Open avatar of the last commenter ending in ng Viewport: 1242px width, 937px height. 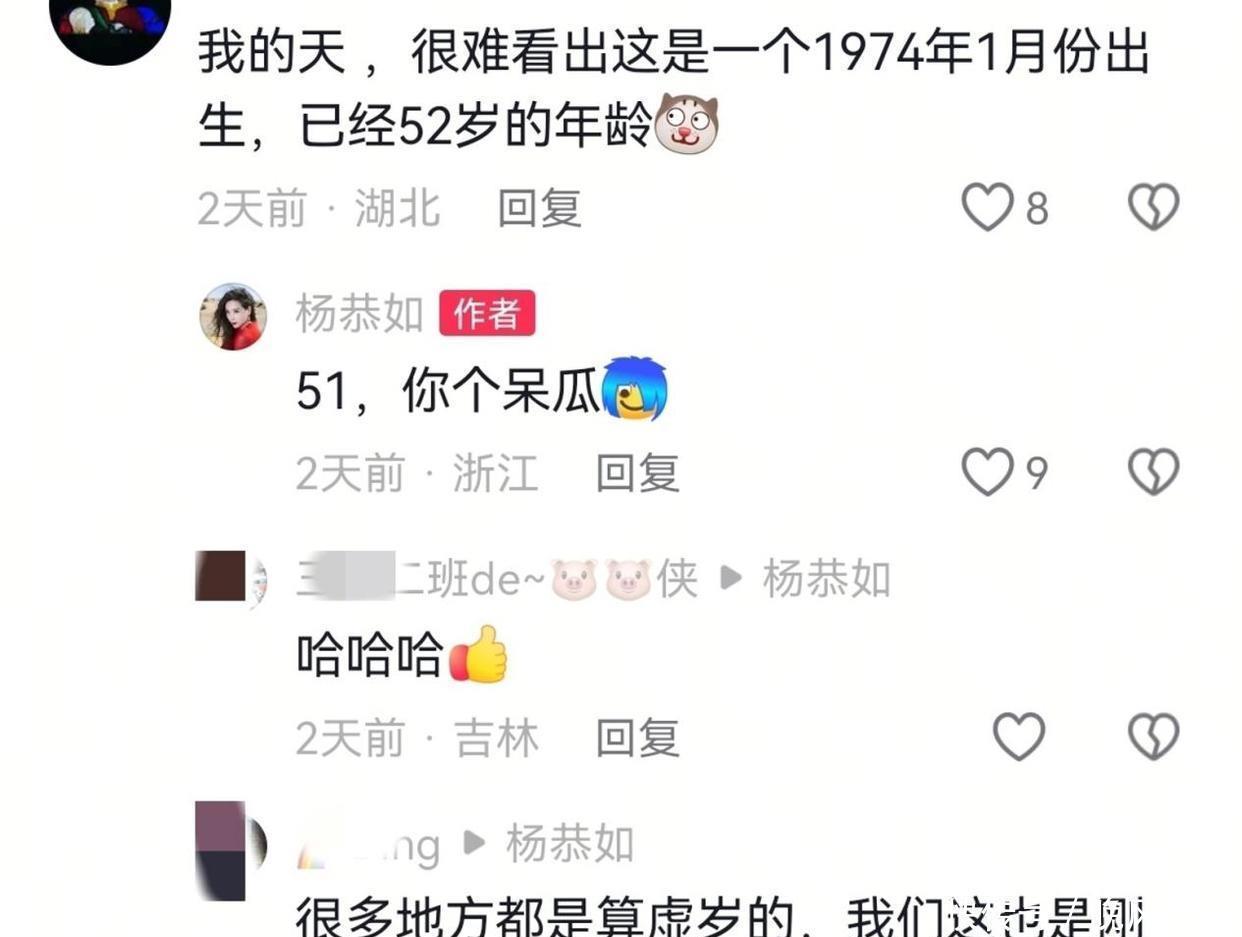(x=231, y=850)
